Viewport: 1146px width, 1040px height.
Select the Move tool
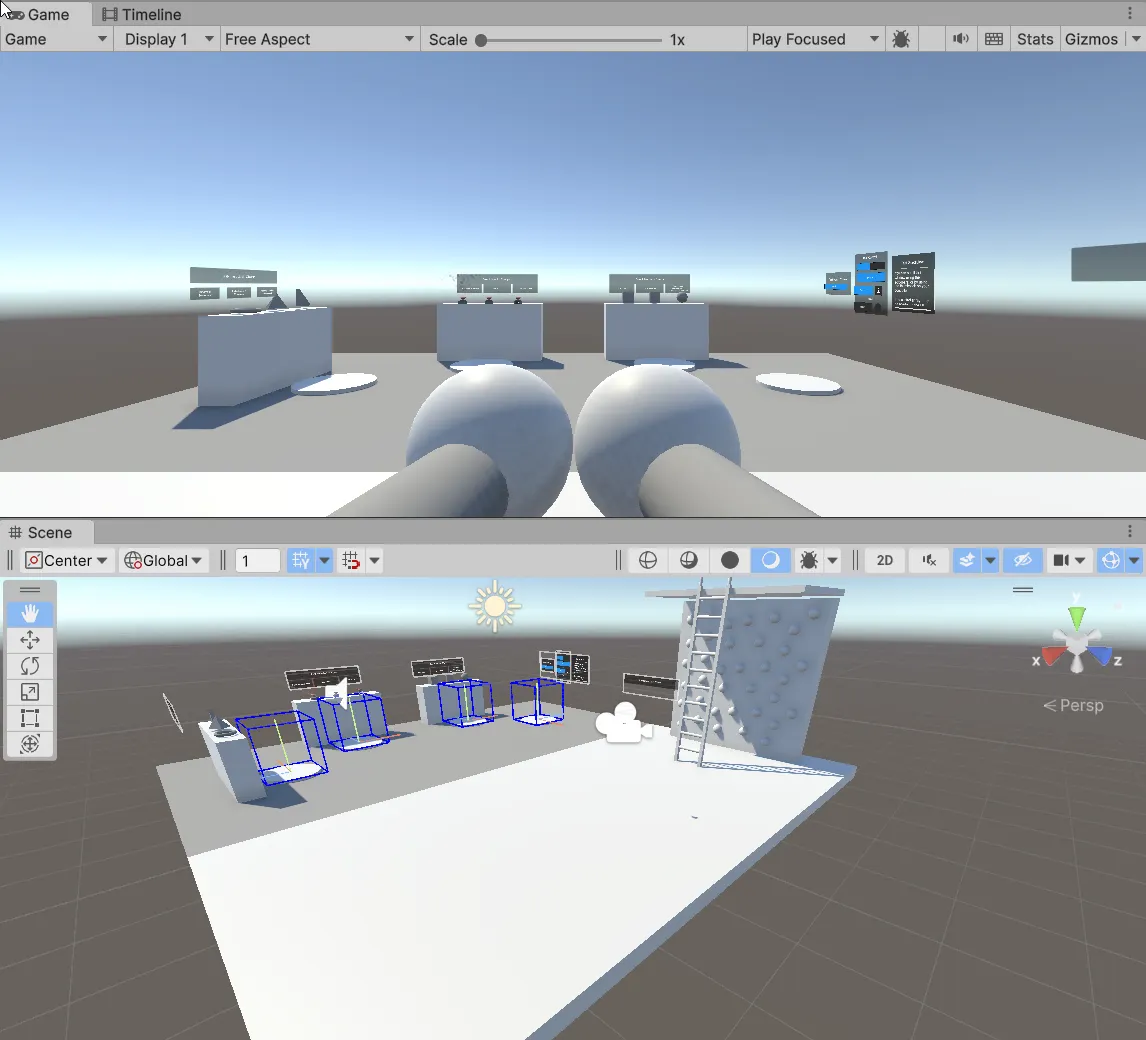pyautogui.click(x=30, y=640)
